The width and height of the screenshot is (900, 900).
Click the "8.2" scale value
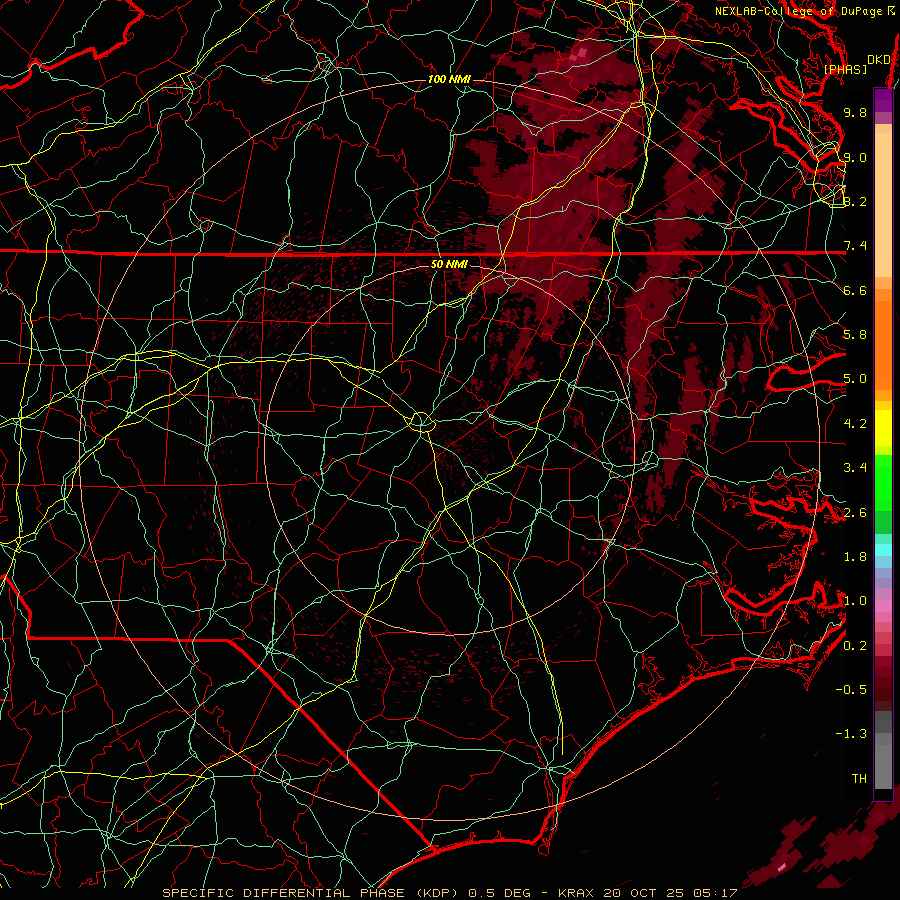click(x=855, y=201)
